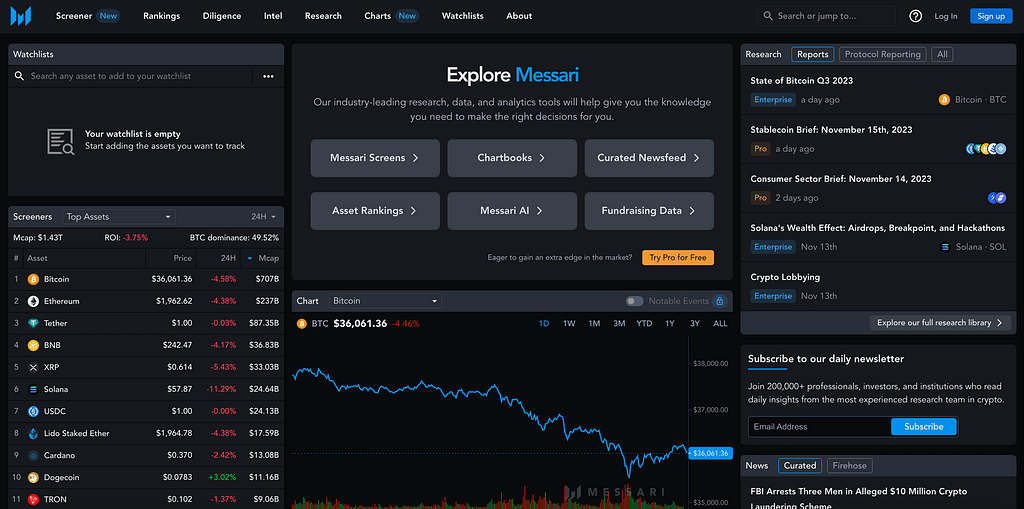Viewport: 1024px width, 509px height.
Task: Click Try Pro for Free
Action: pyautogui.click(x=678, y=257)
